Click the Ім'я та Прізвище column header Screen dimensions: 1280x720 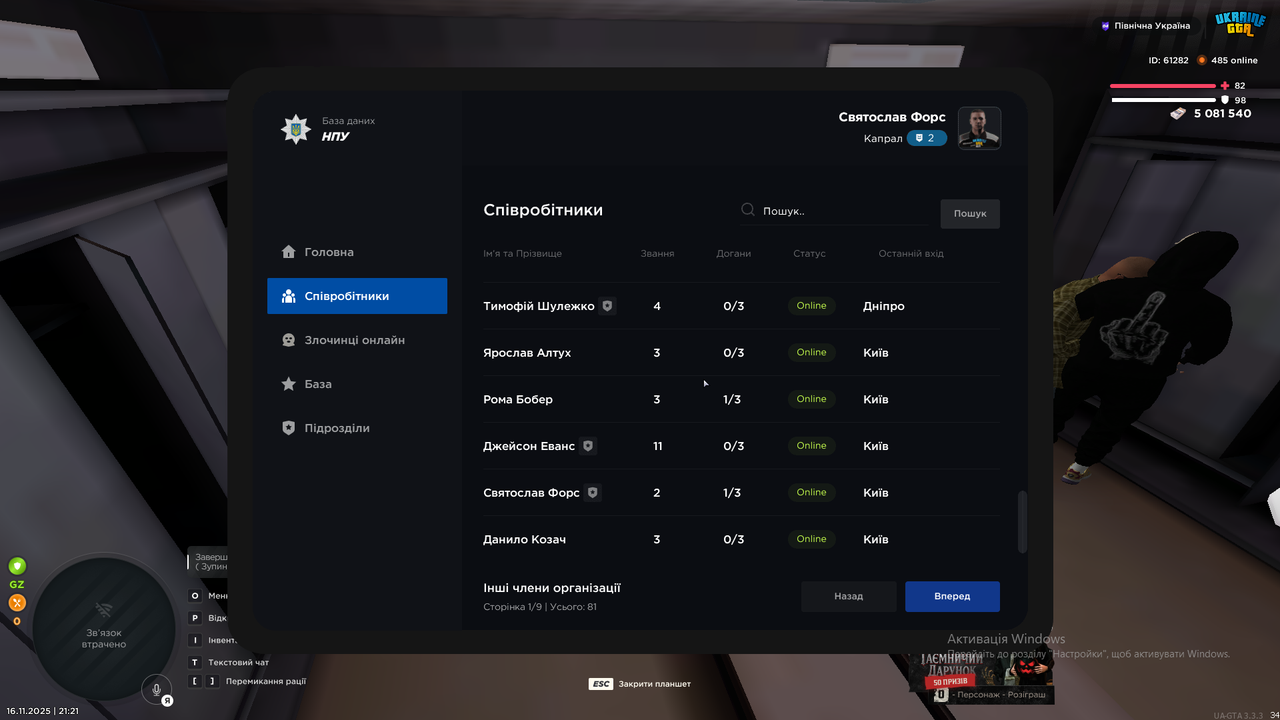pos(523,254)
